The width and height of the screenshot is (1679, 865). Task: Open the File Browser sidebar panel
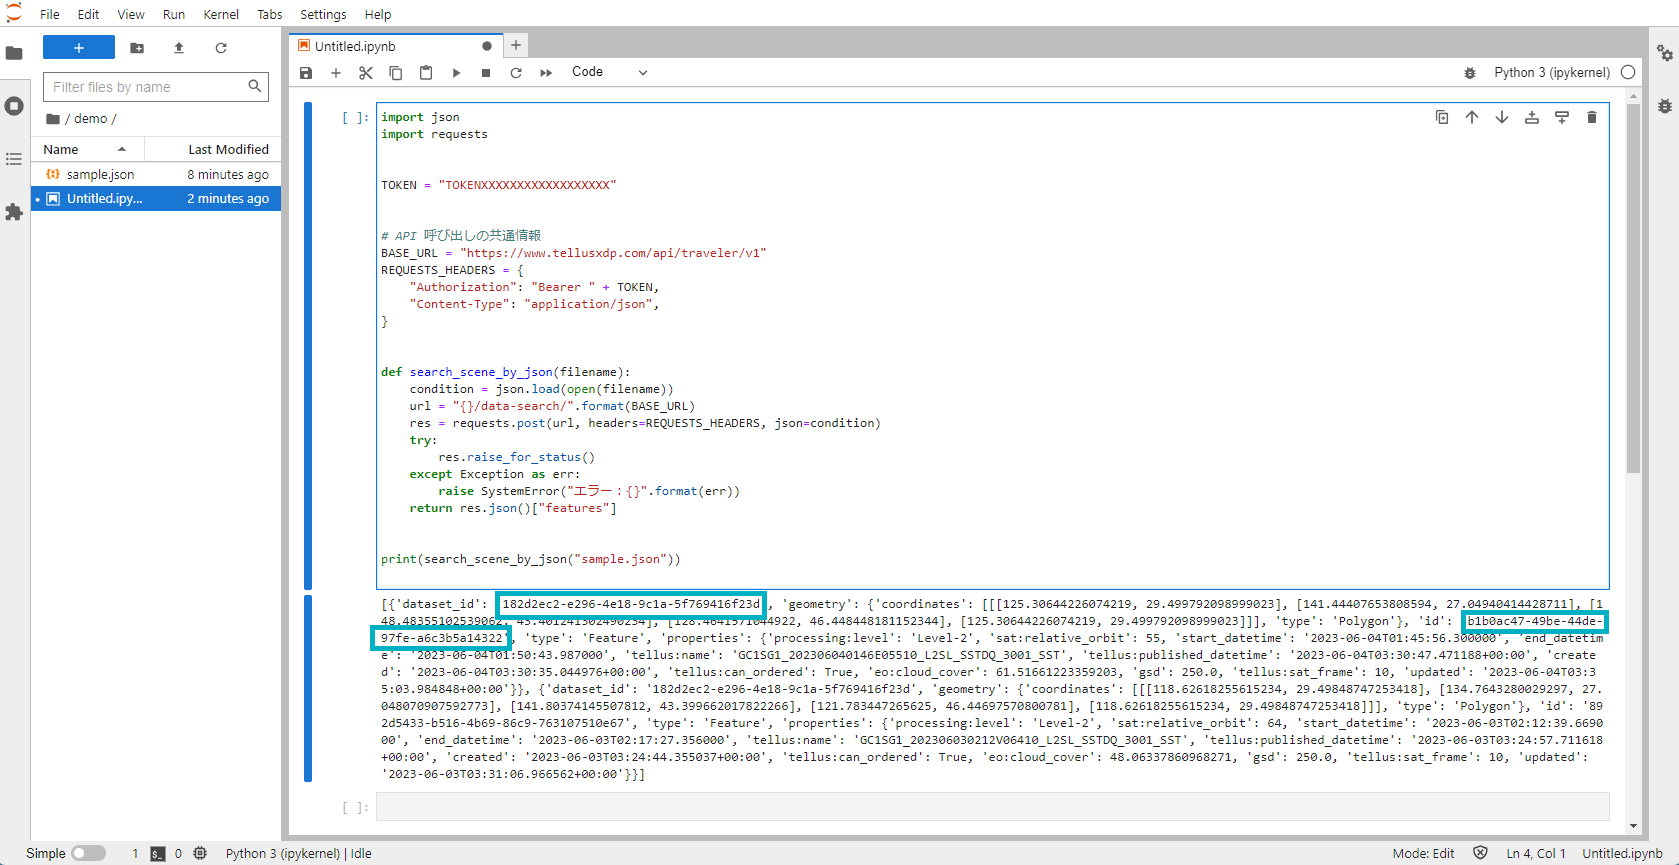tap(14, 53)
